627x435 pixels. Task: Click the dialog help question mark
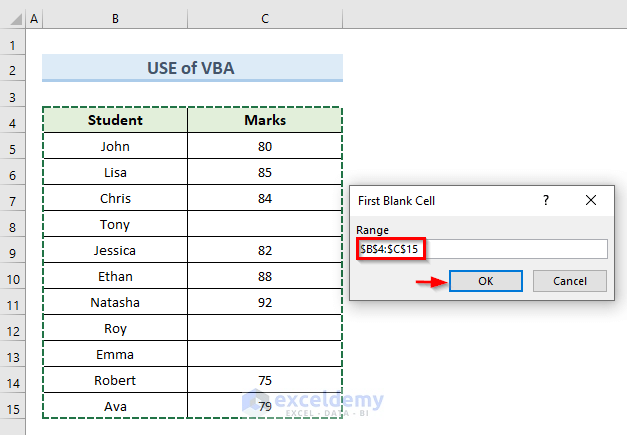point(546,200)
